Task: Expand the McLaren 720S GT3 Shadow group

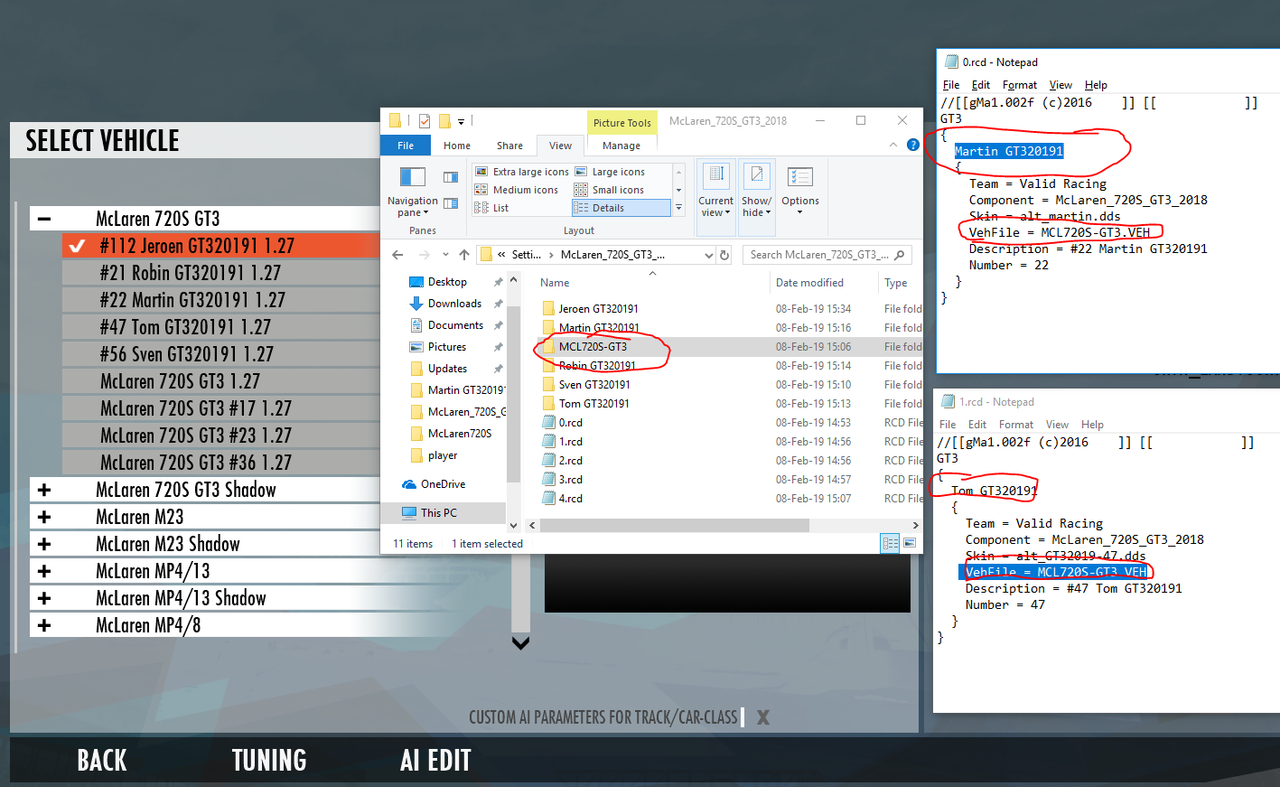Action: [x=44, y=489]
